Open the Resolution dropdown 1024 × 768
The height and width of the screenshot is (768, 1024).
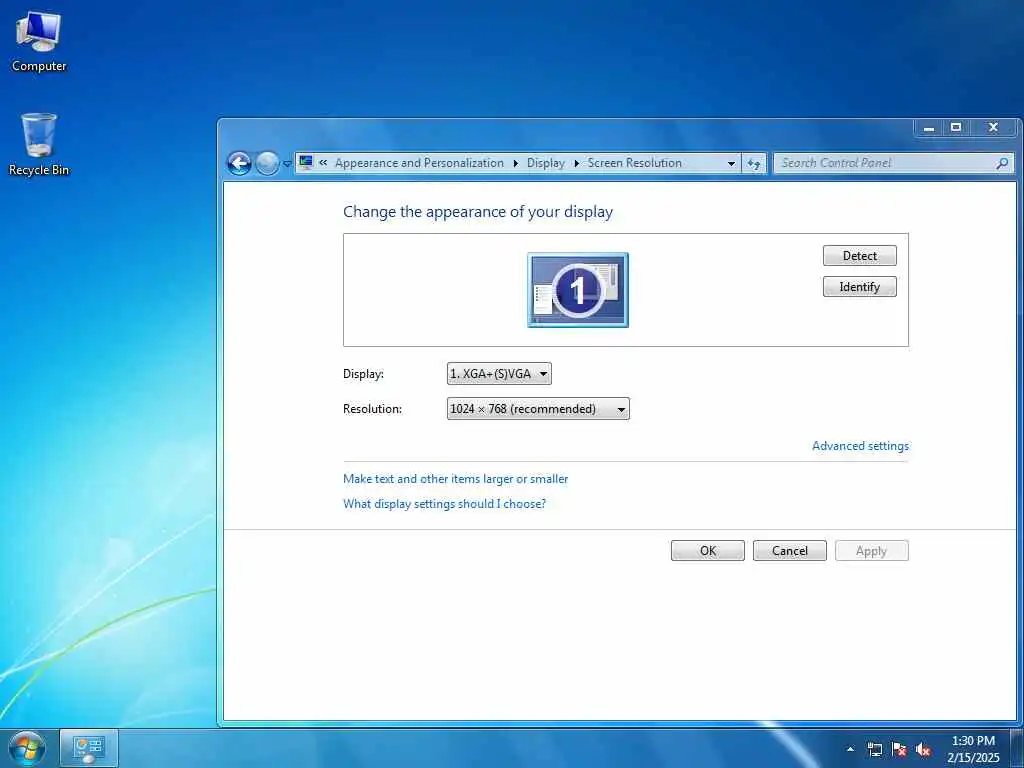[x=538, y=409]
